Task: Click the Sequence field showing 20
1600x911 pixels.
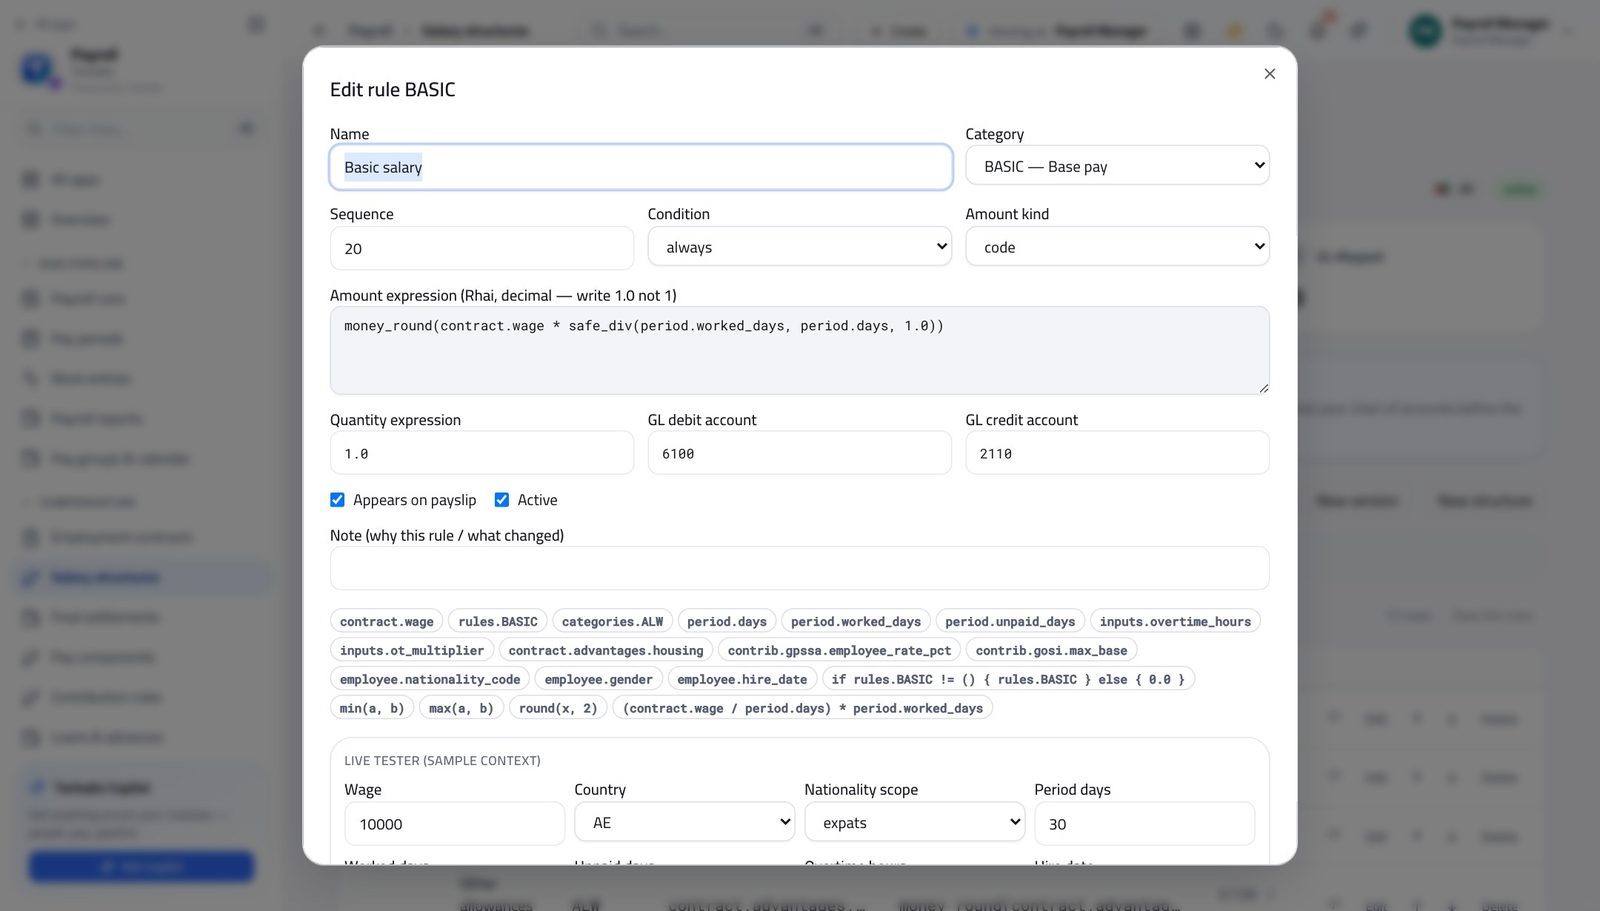Action: (x=482, y=248)
